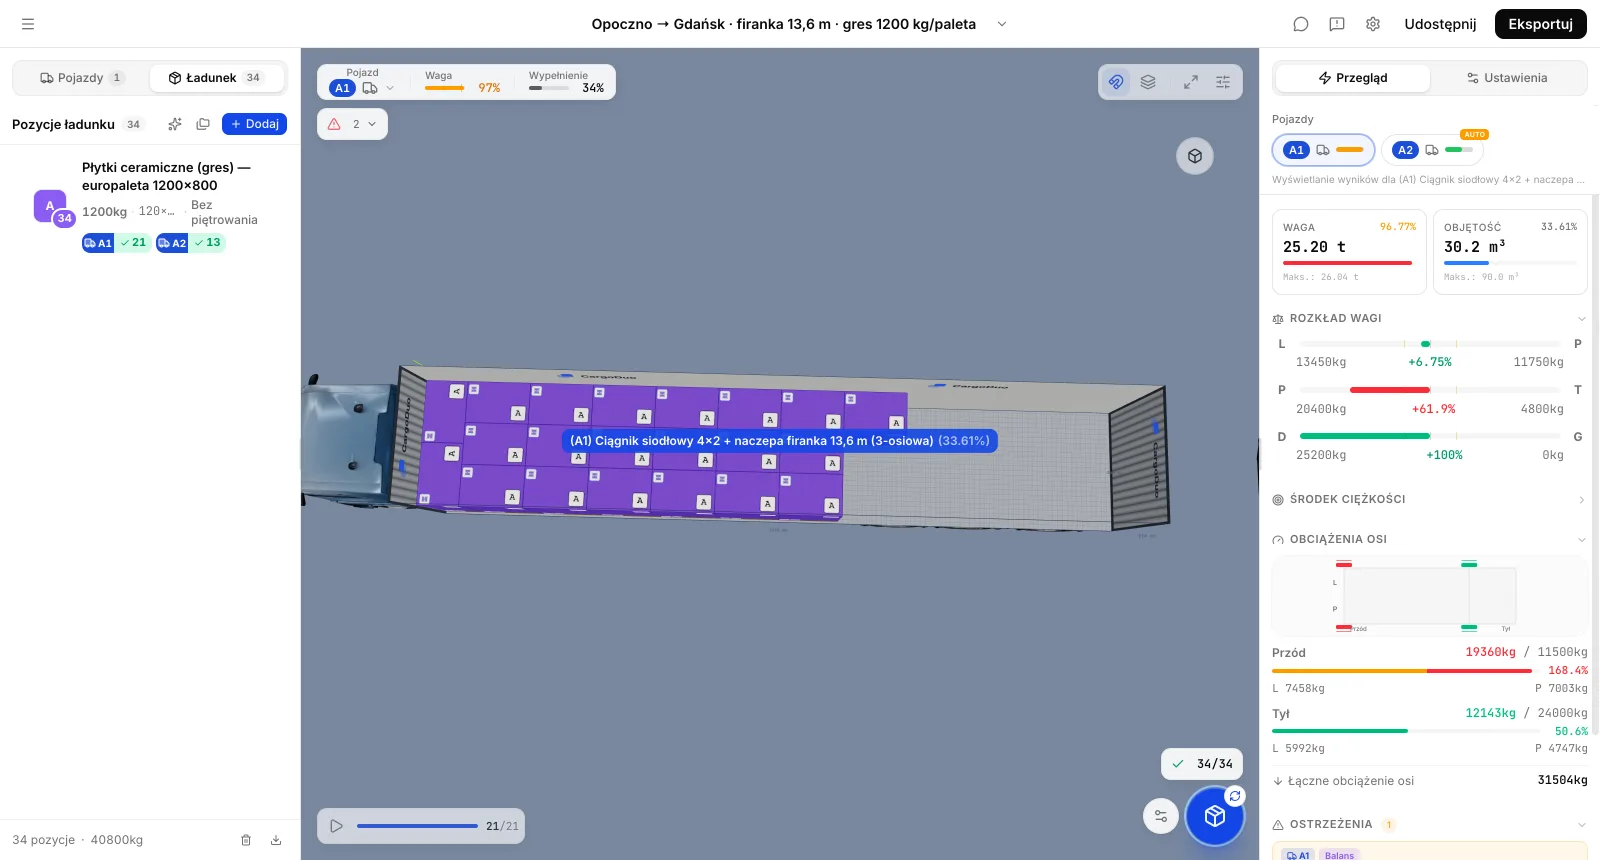Click the 34/34 loaded status badge

[x=1202, y=764]
